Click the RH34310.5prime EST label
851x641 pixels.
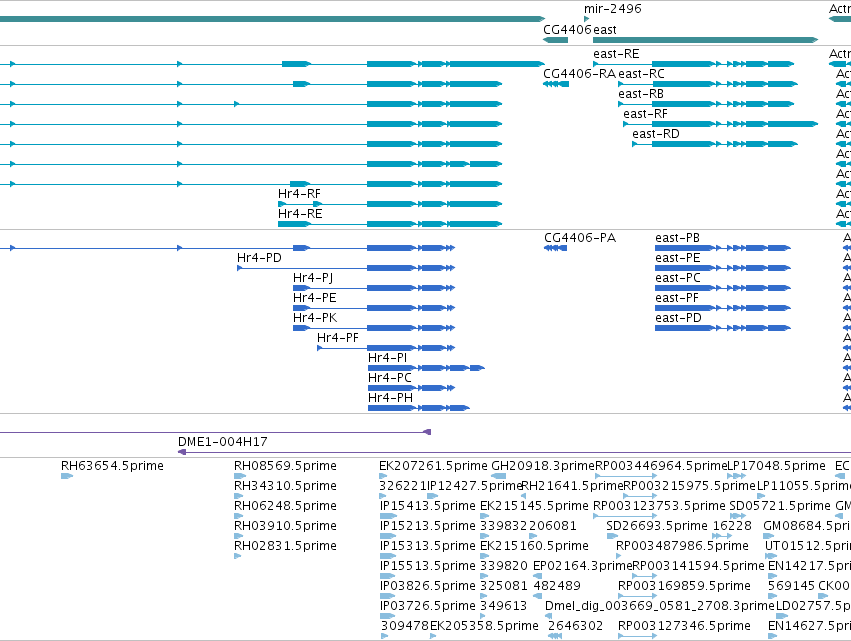point(285,486)
